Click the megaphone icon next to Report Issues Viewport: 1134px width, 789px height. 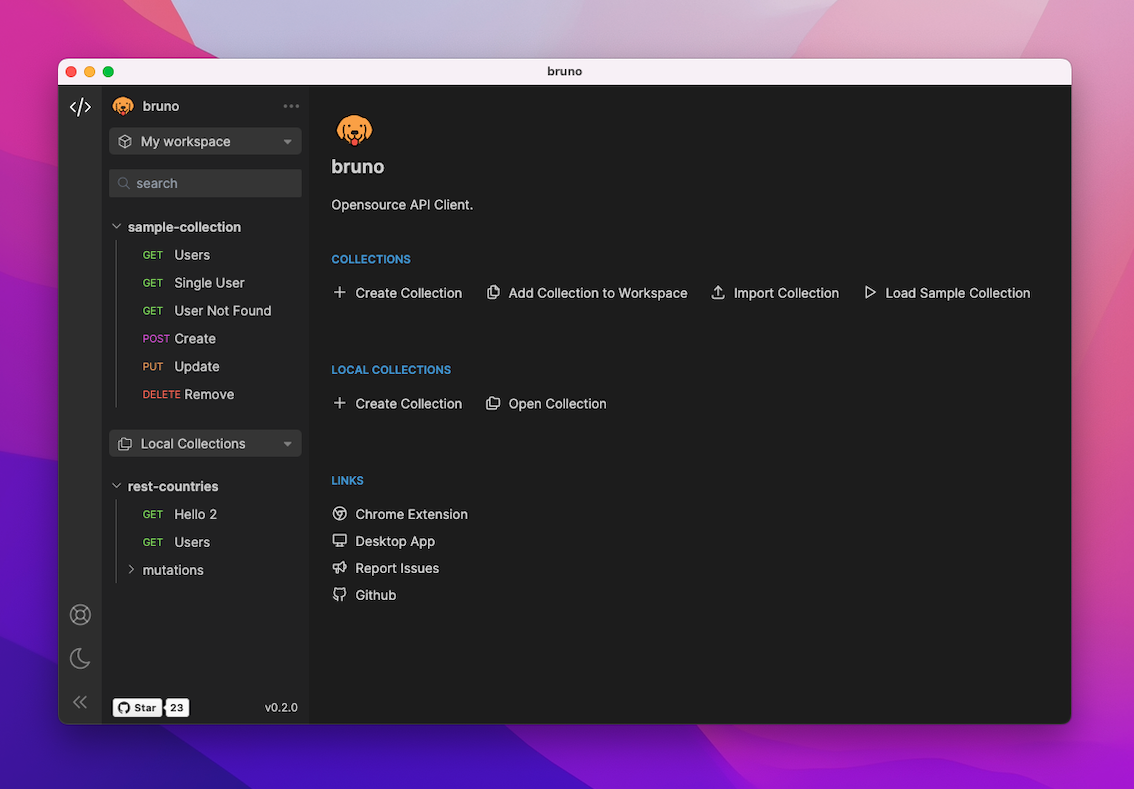coord(339,568)
